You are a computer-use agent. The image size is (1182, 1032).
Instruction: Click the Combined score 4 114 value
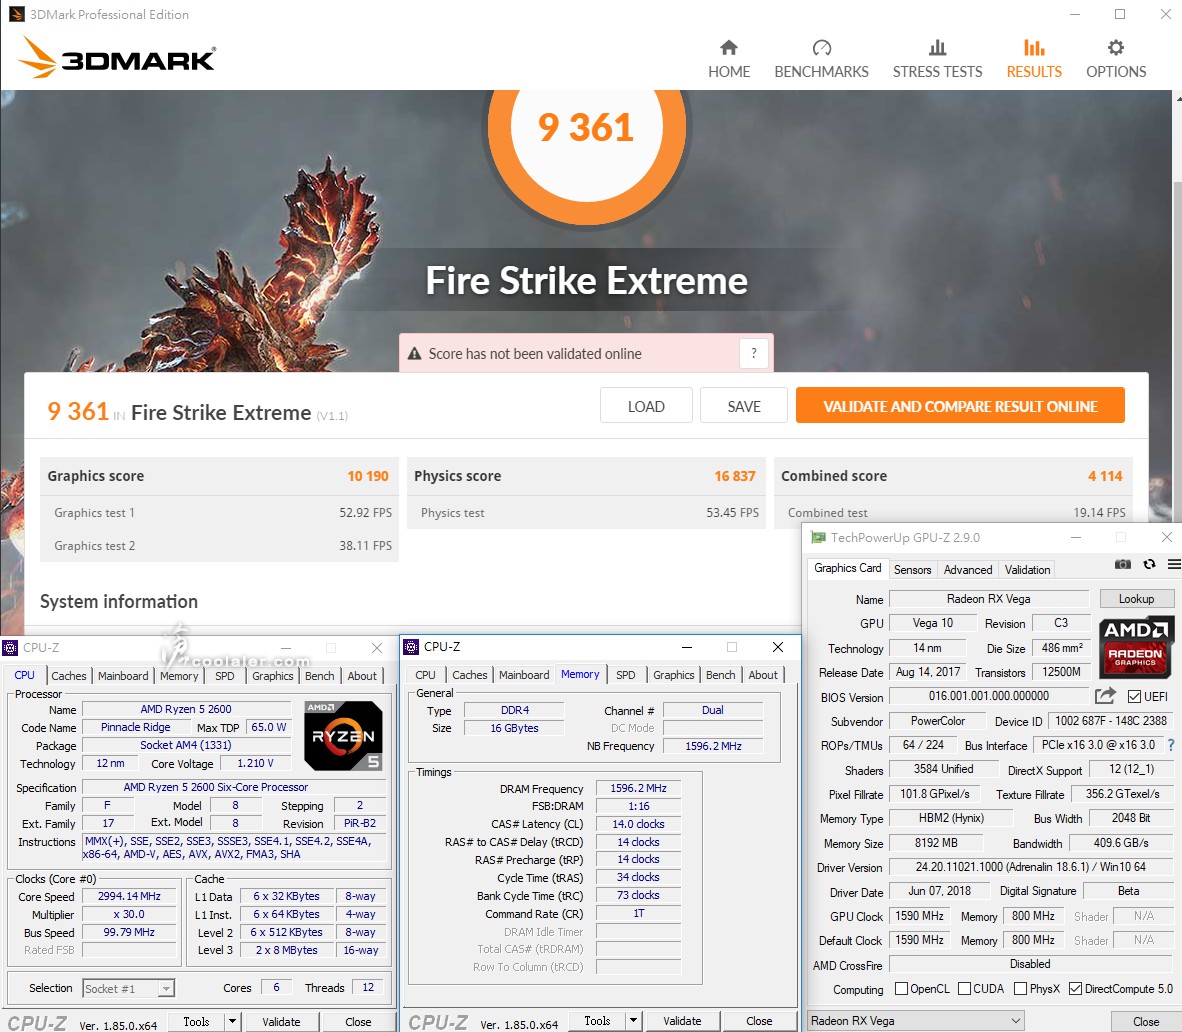[x=1105, y=476]
